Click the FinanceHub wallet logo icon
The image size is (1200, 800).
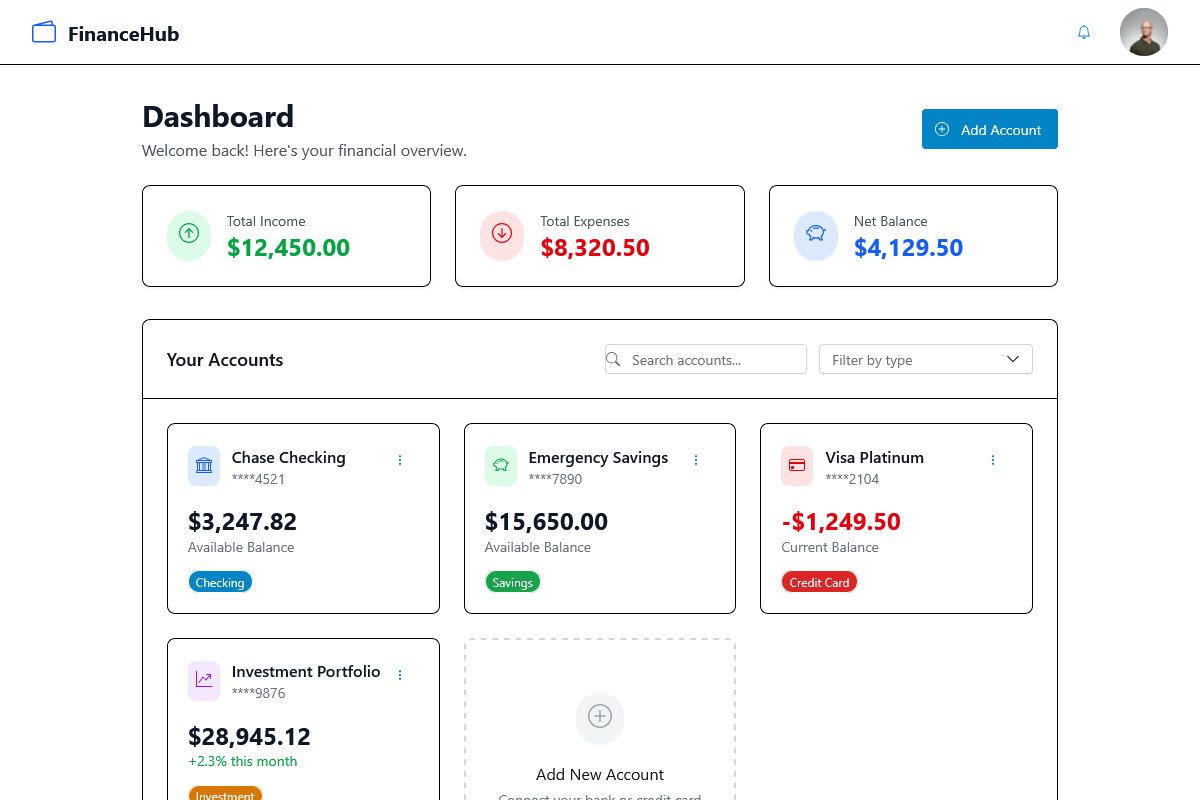pyautogui.click(x=44, y=33)
